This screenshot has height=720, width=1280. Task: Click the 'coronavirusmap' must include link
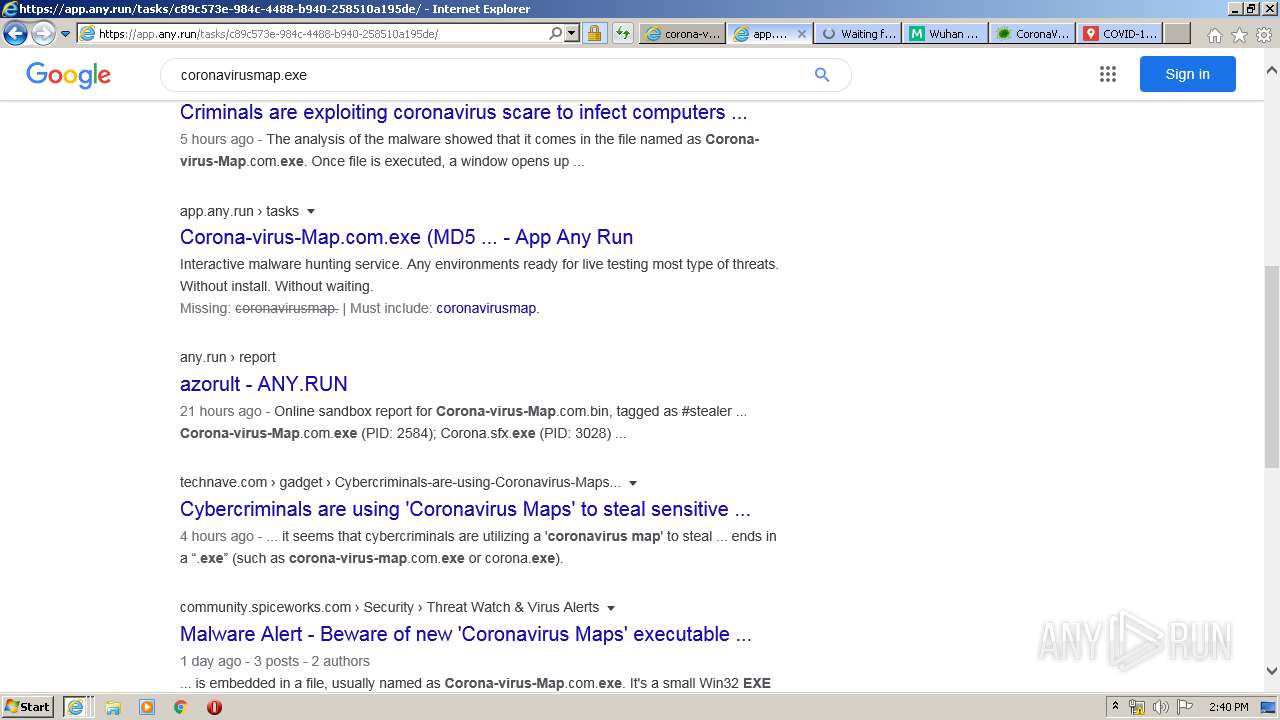click(486, 308)
